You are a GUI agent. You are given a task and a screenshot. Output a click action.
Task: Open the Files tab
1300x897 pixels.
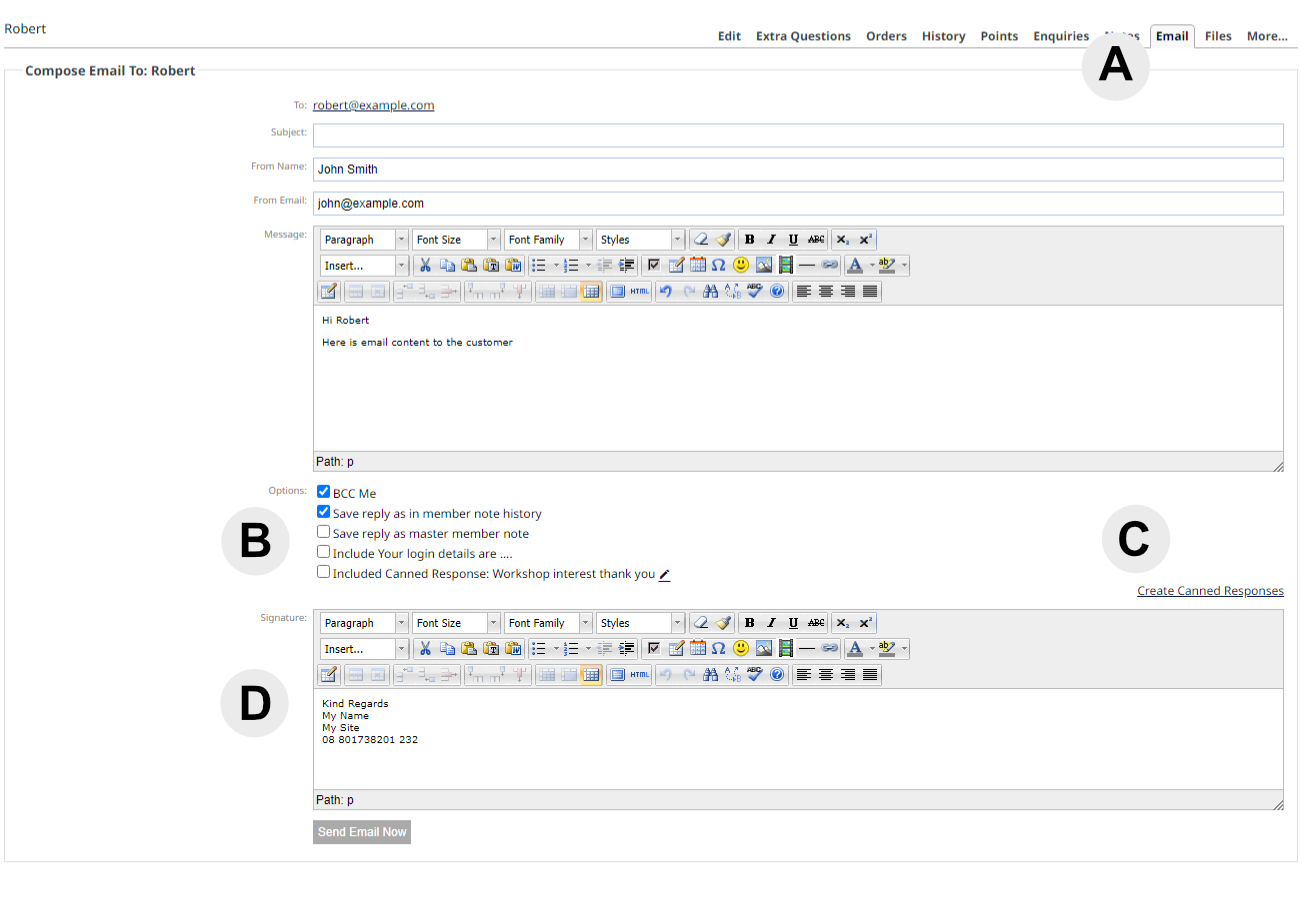point(1218,36)
